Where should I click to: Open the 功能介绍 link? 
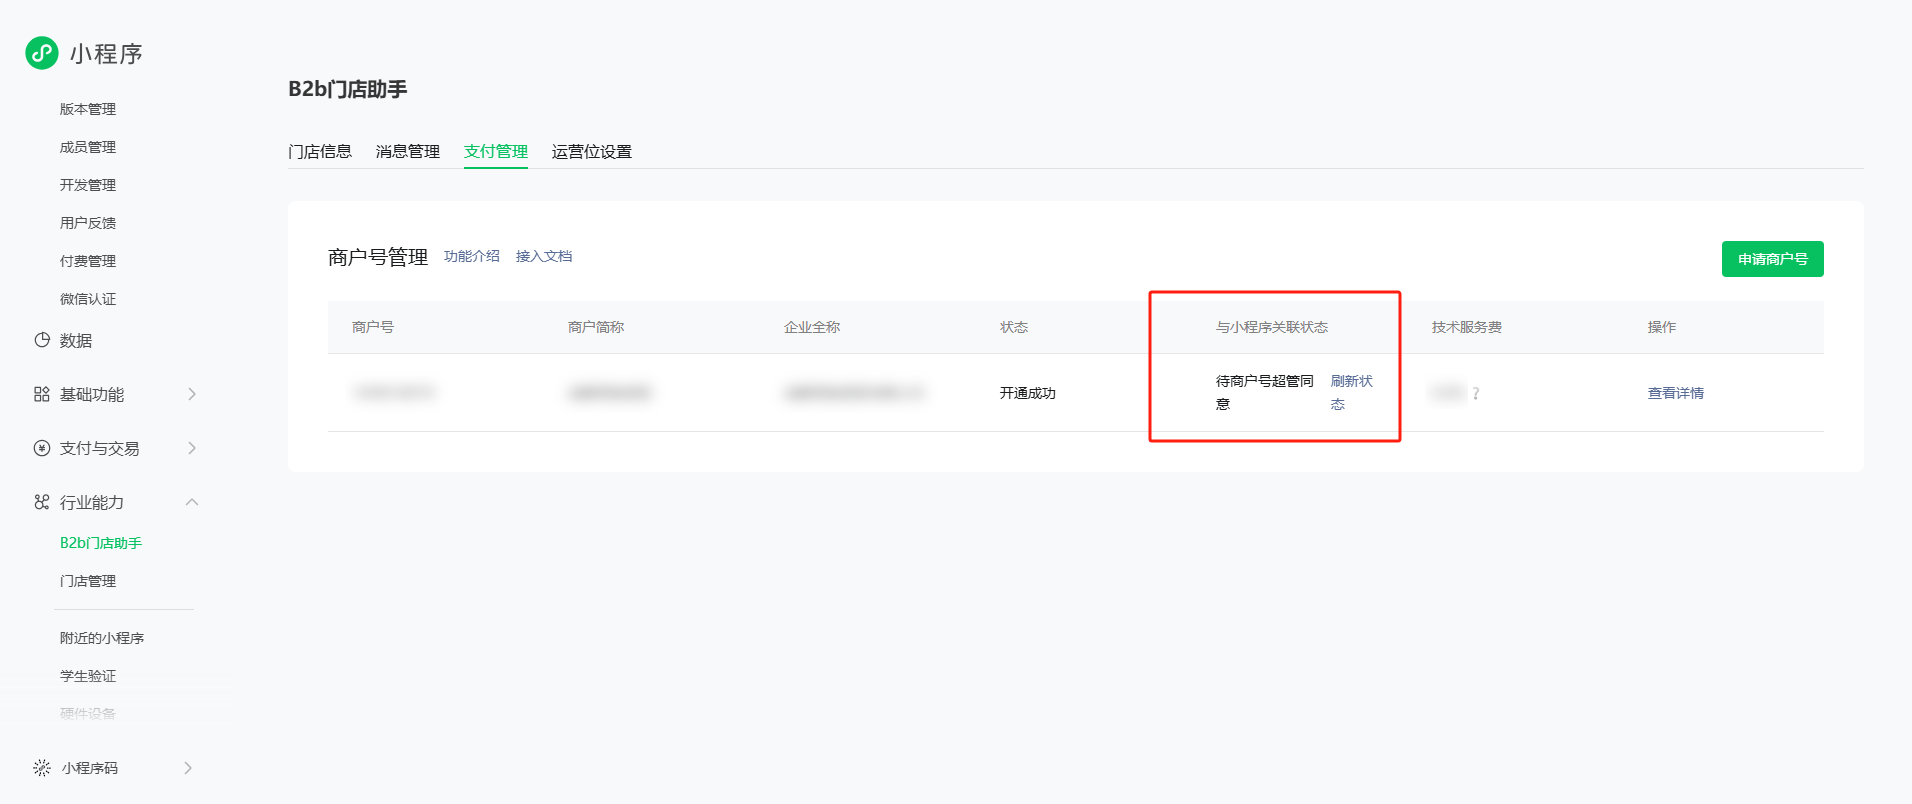click(472, 256)
